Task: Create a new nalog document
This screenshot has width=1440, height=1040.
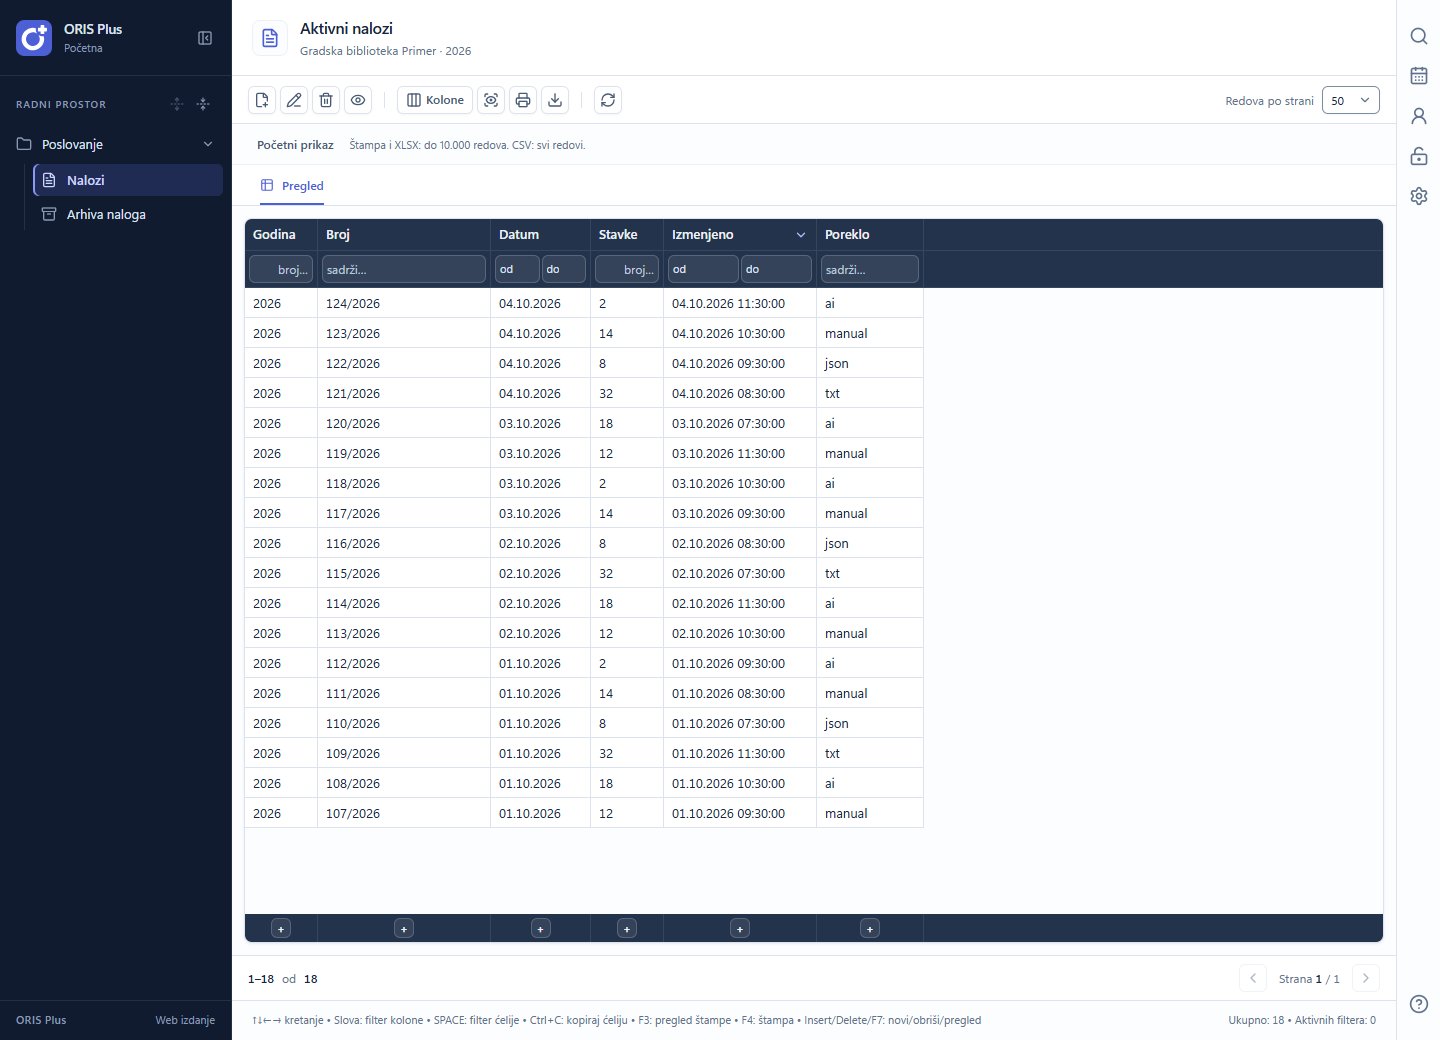Action: tap(262, 100)
